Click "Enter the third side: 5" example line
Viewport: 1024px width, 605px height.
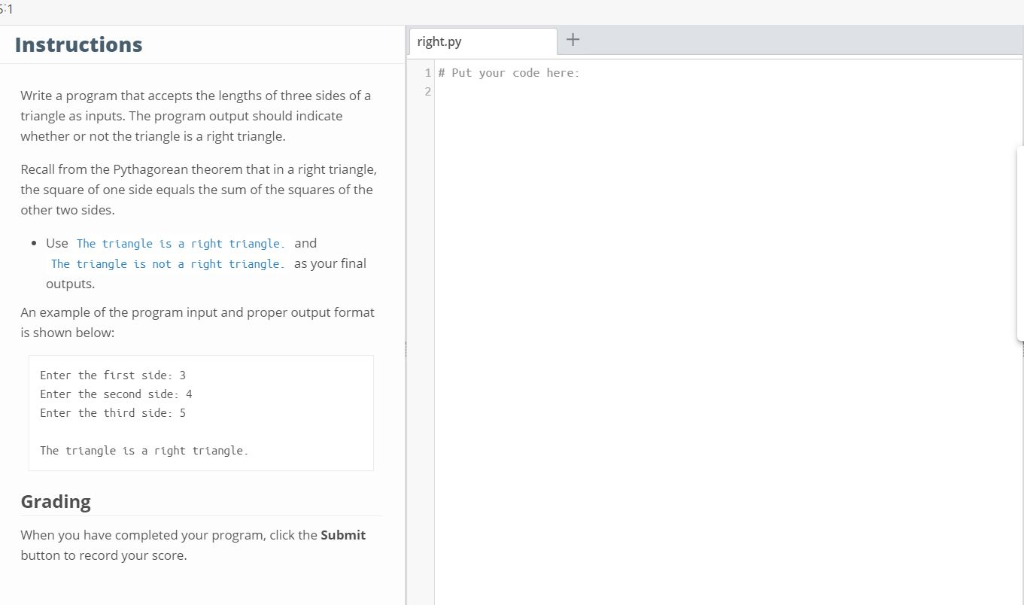point(112,412)
